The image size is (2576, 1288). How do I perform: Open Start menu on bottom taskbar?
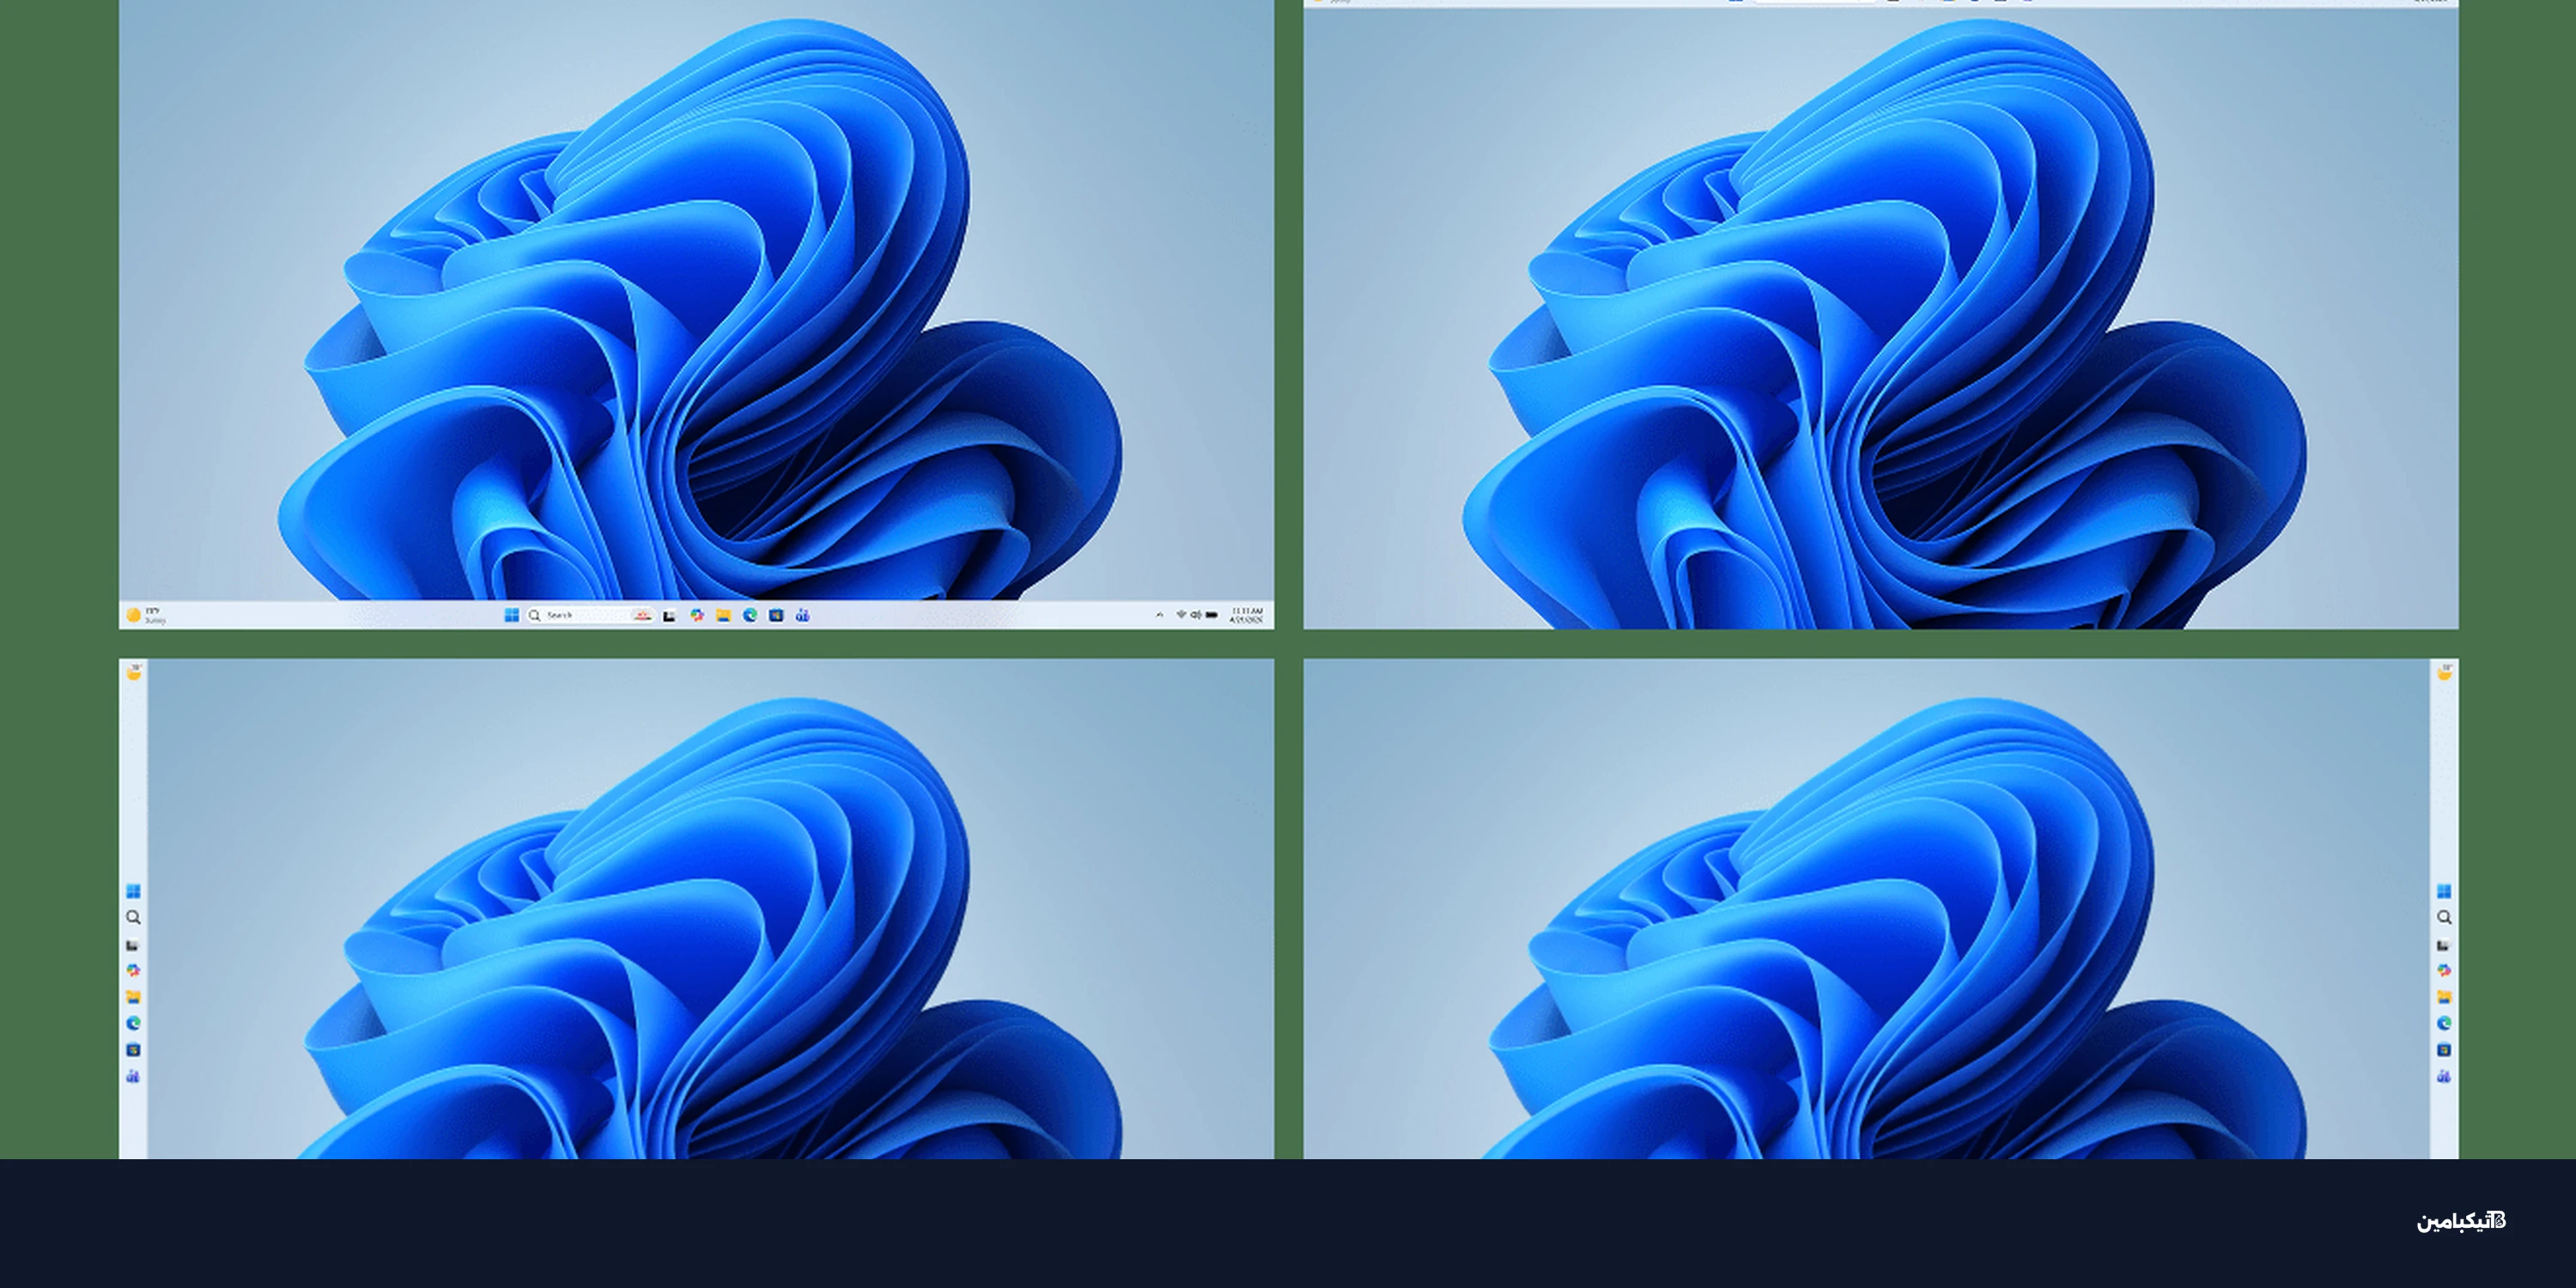511,615
